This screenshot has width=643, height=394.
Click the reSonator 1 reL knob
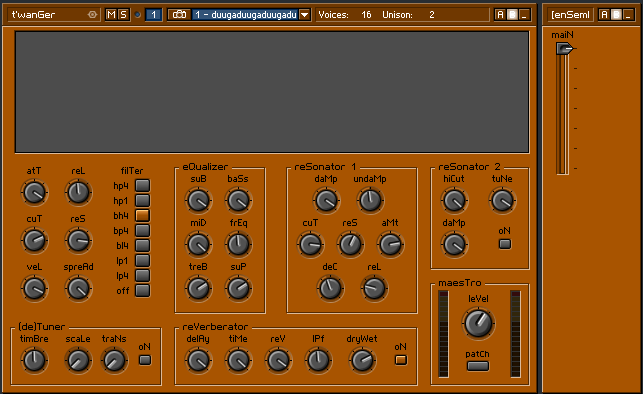coord(374,289)
